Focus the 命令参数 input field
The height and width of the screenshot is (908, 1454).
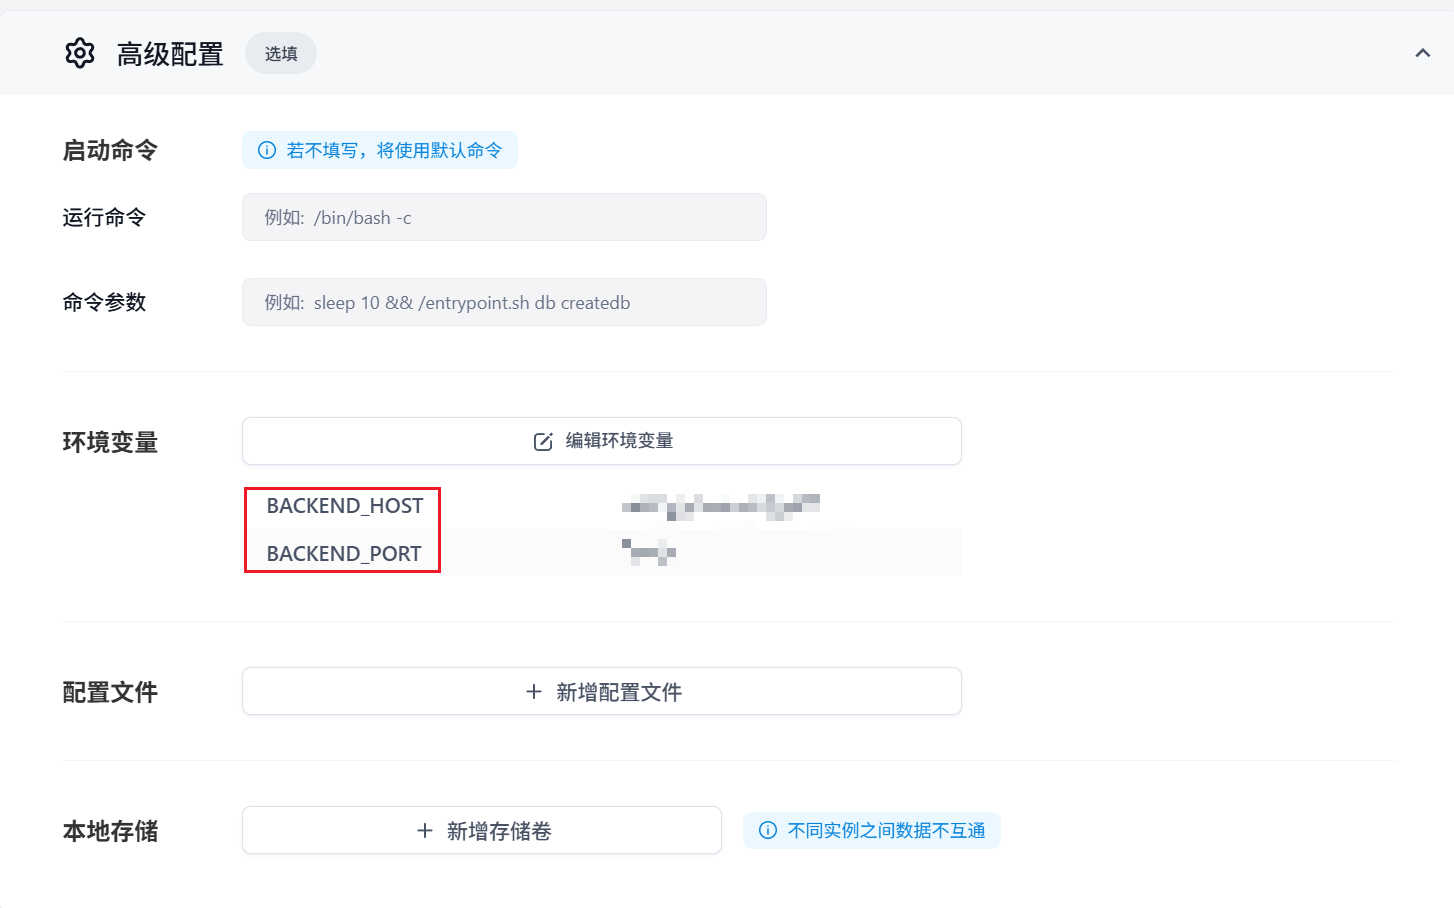pos(504,302)
